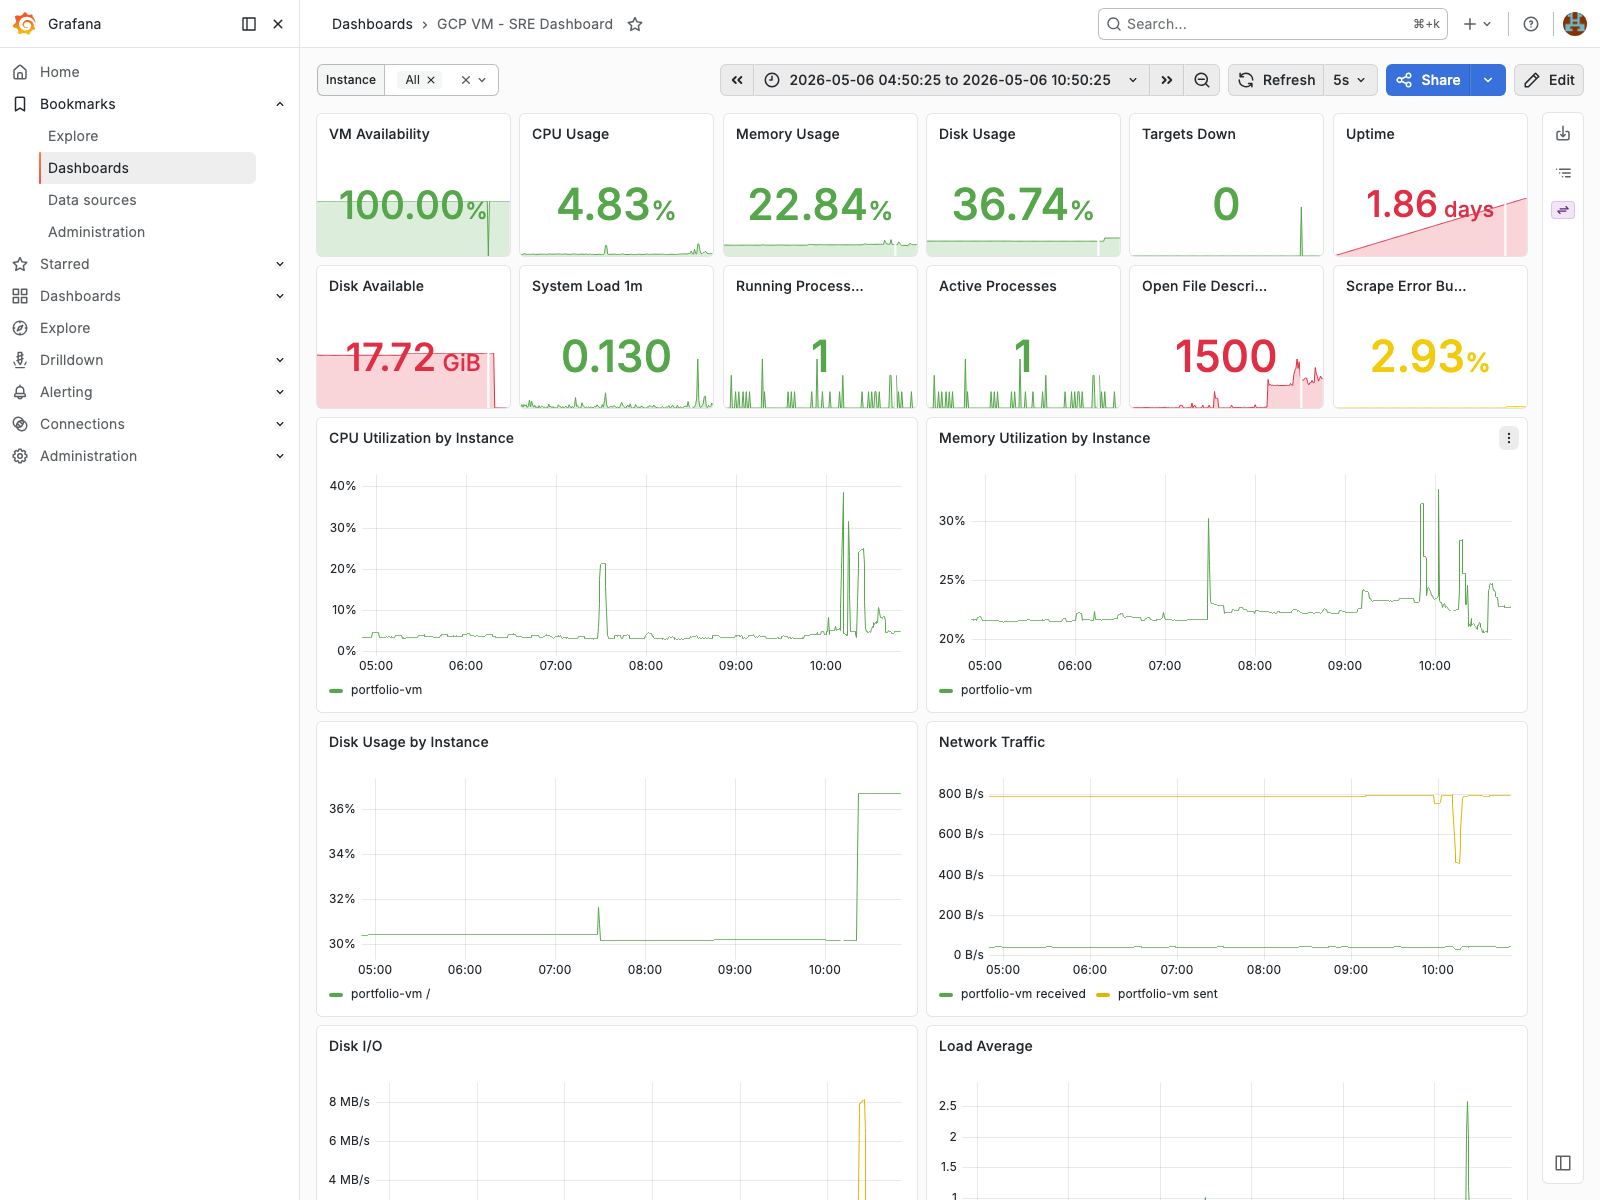Click the Grafana logo icon
This screenshot has width=1600, height=1200.
24,24
